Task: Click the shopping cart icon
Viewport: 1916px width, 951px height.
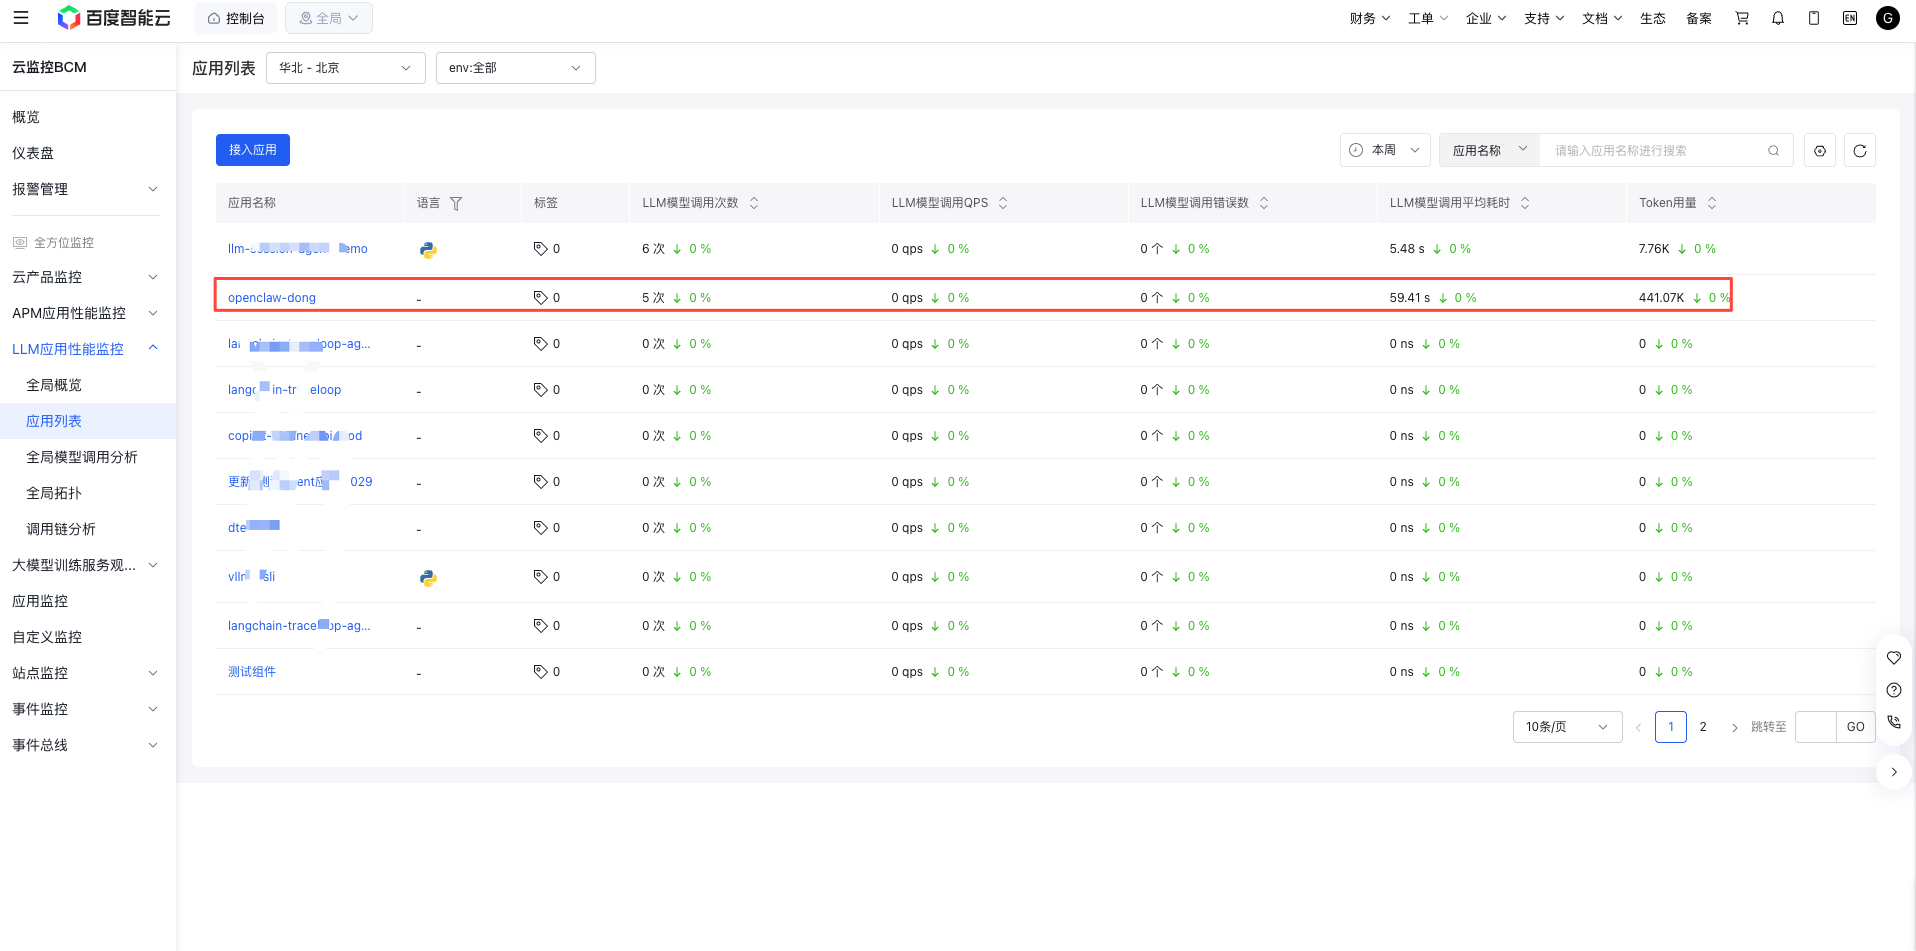Action: pyautogui.click(x=1742, y=18)
